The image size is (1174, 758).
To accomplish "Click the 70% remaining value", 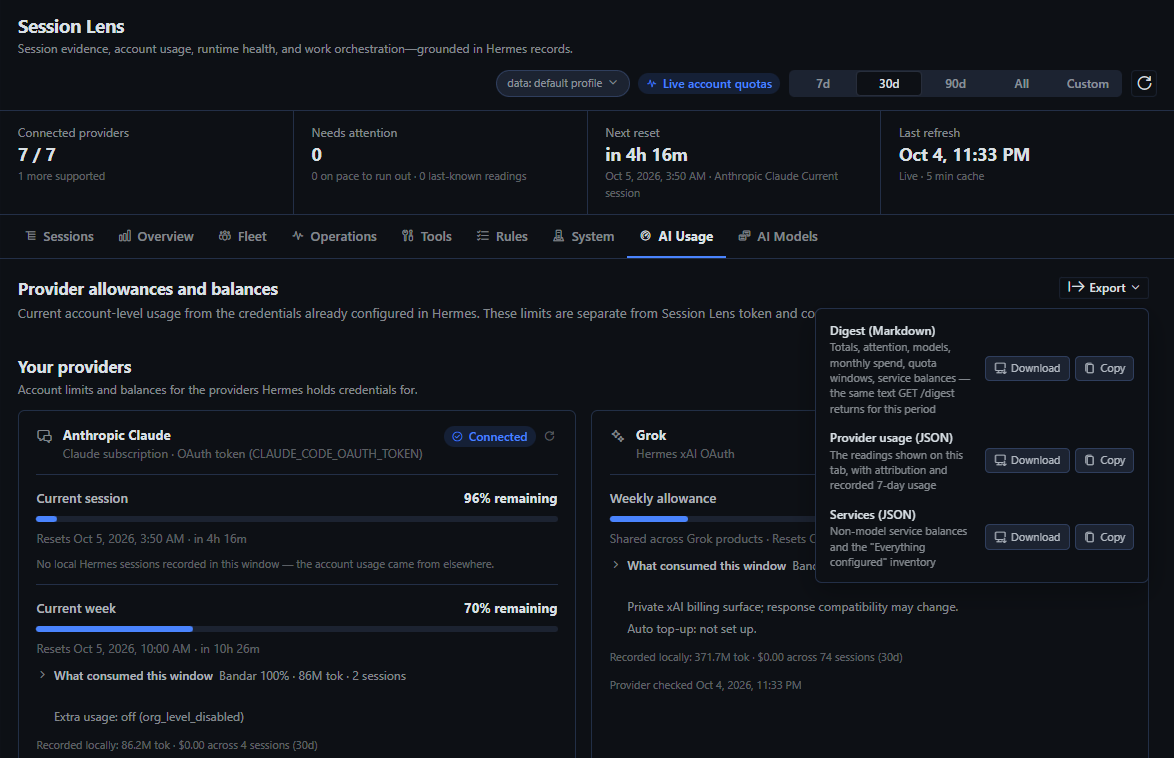I will click(x=510, y=609).
